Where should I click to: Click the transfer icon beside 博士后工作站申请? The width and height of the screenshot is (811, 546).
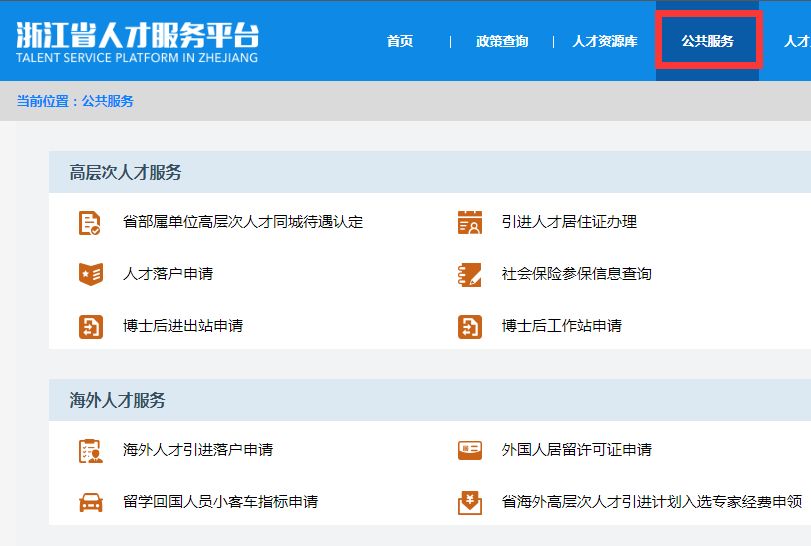pos(470,327)
